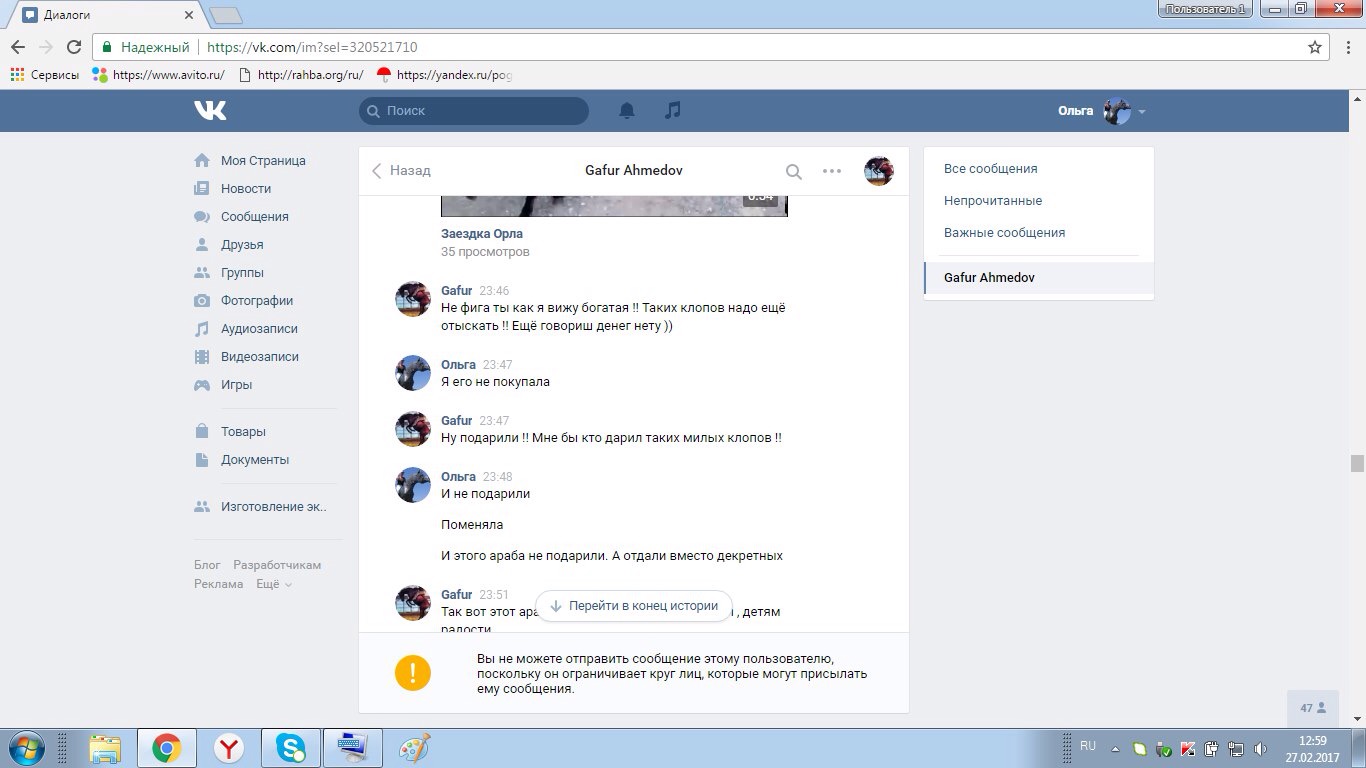Expand the Ещё footer dropdown
Screen dimensions: 1366x768
click(x=273, y=584)
